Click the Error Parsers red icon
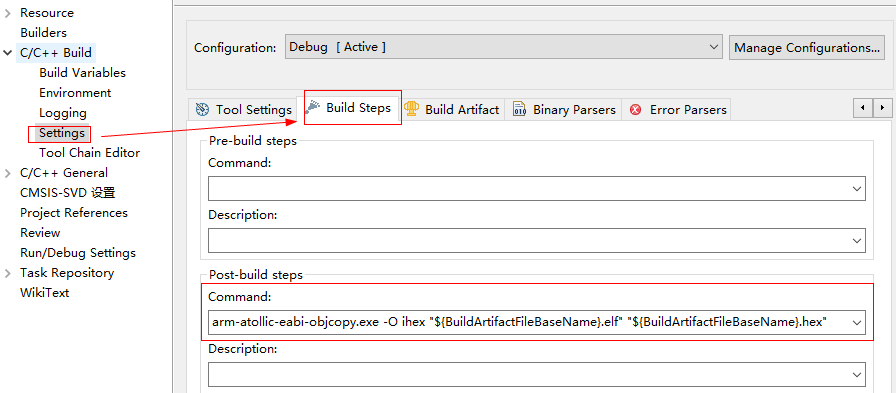The width and height of the screenshot is (896, 393). [635, 110]
